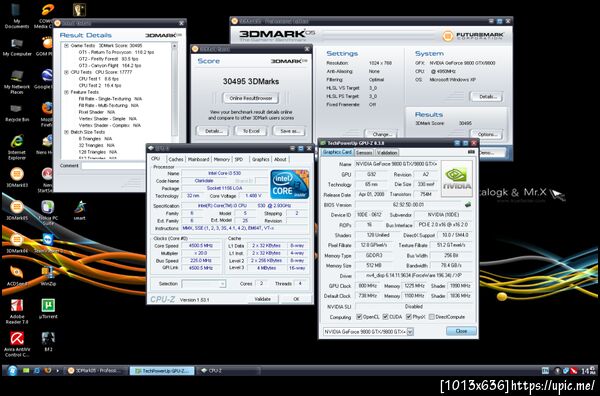Switch to the 3DMark05 taskbar button
The height and width of the screenshot is (396, 600).
[x=96, y=370]
